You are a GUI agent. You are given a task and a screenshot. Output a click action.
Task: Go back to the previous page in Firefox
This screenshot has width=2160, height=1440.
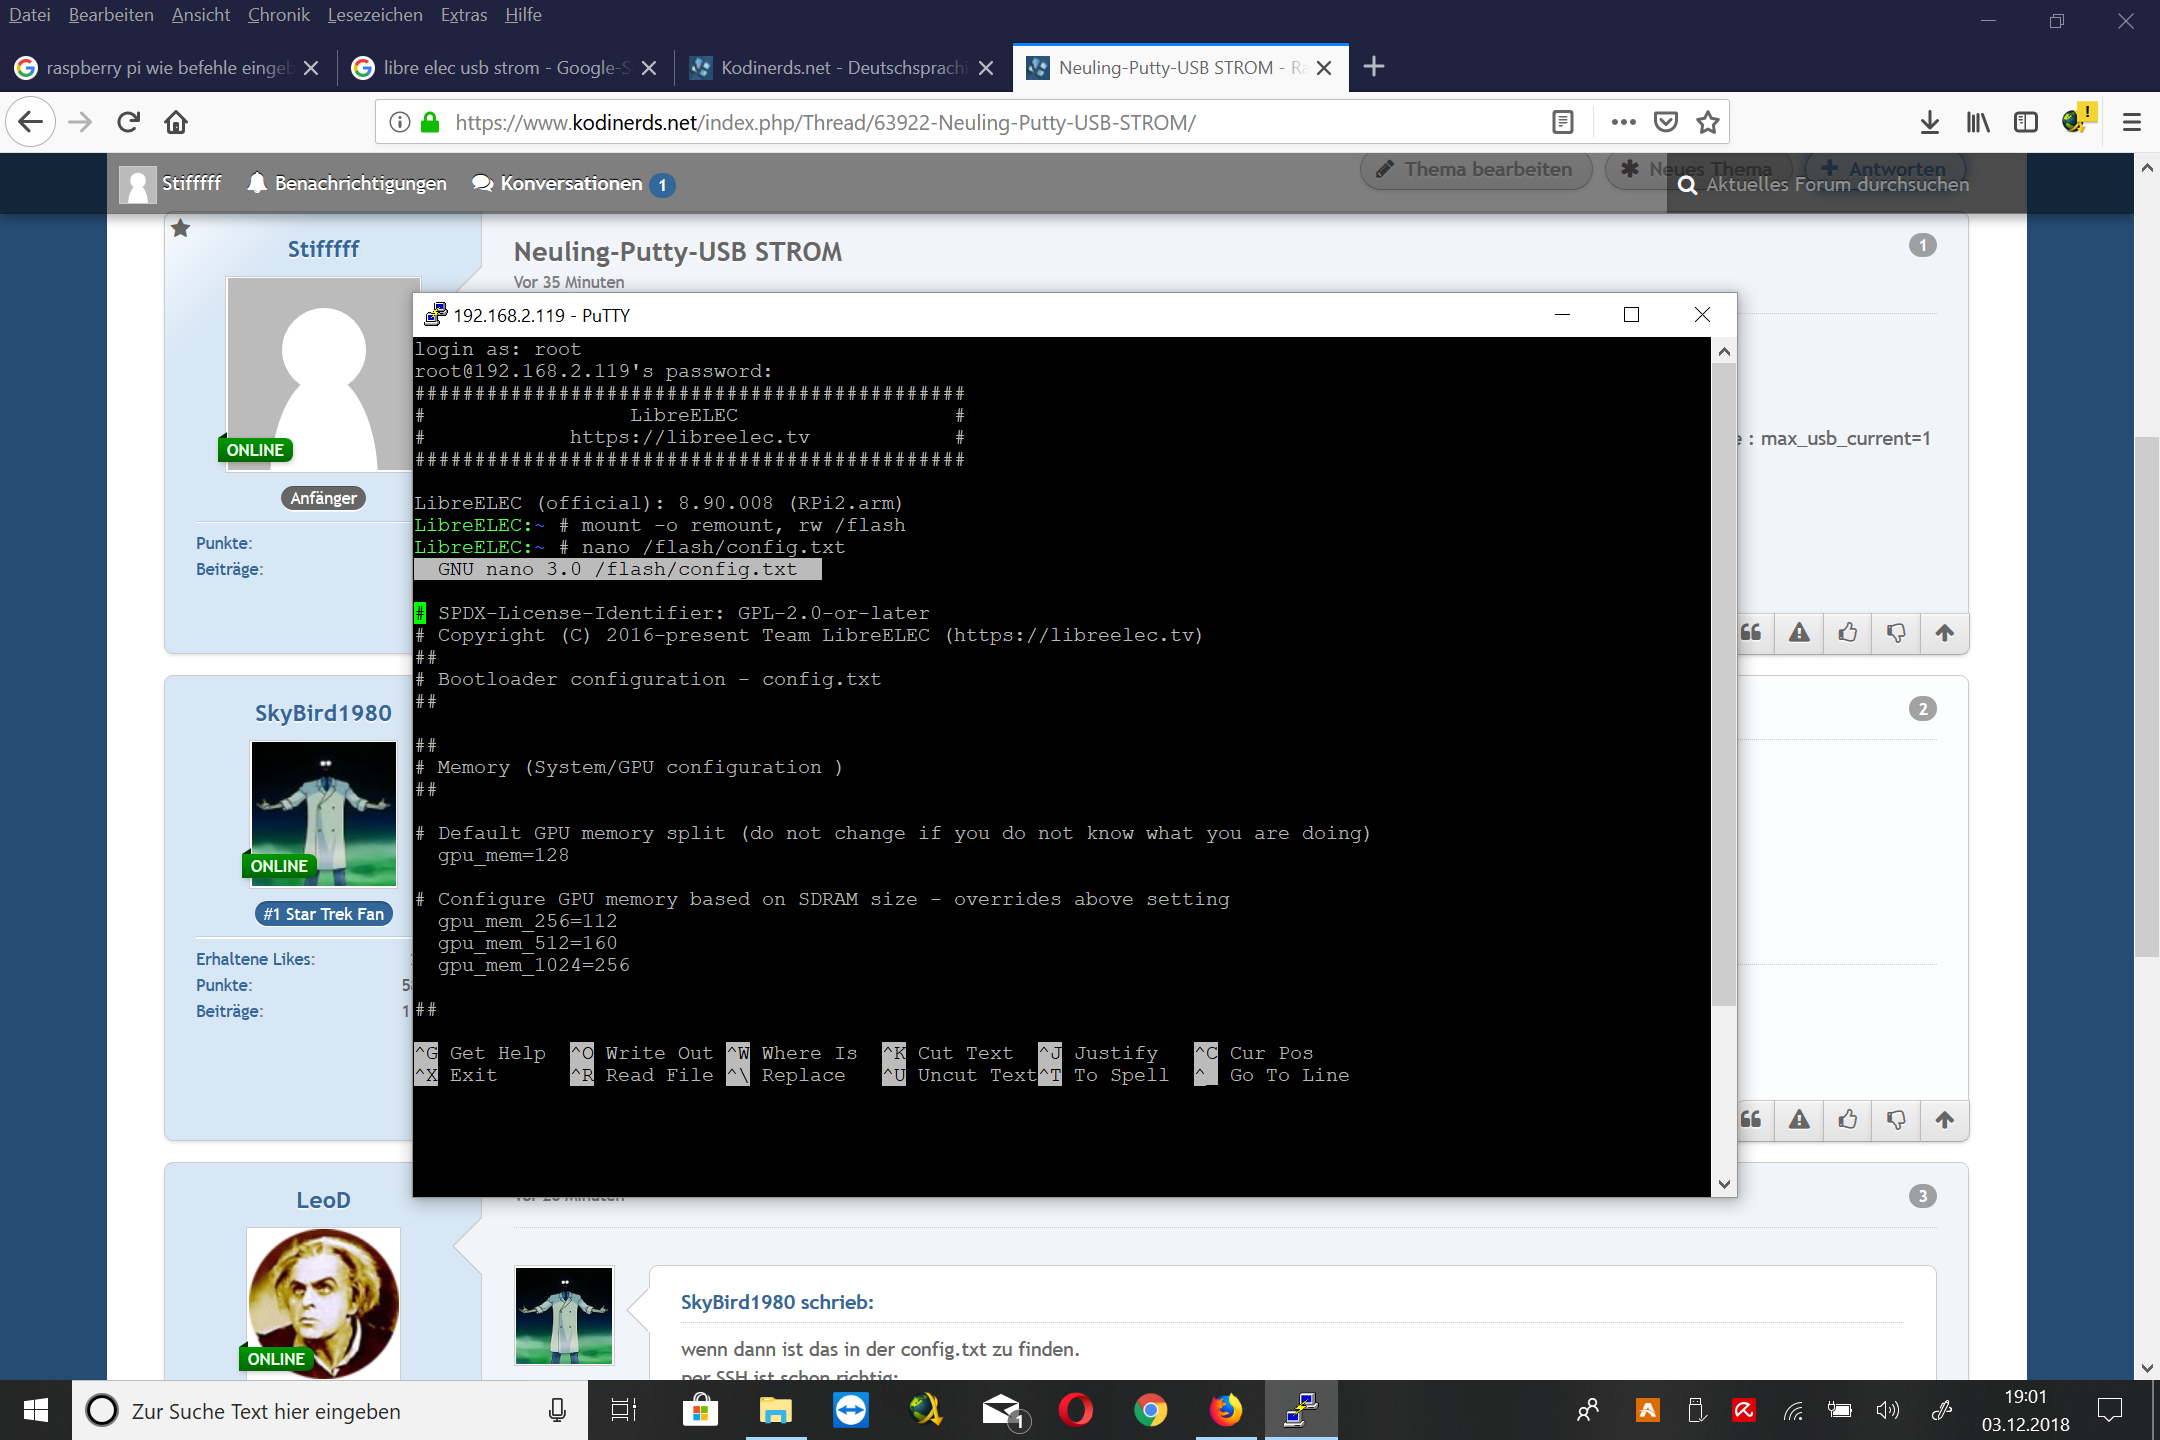pos(31,122)
